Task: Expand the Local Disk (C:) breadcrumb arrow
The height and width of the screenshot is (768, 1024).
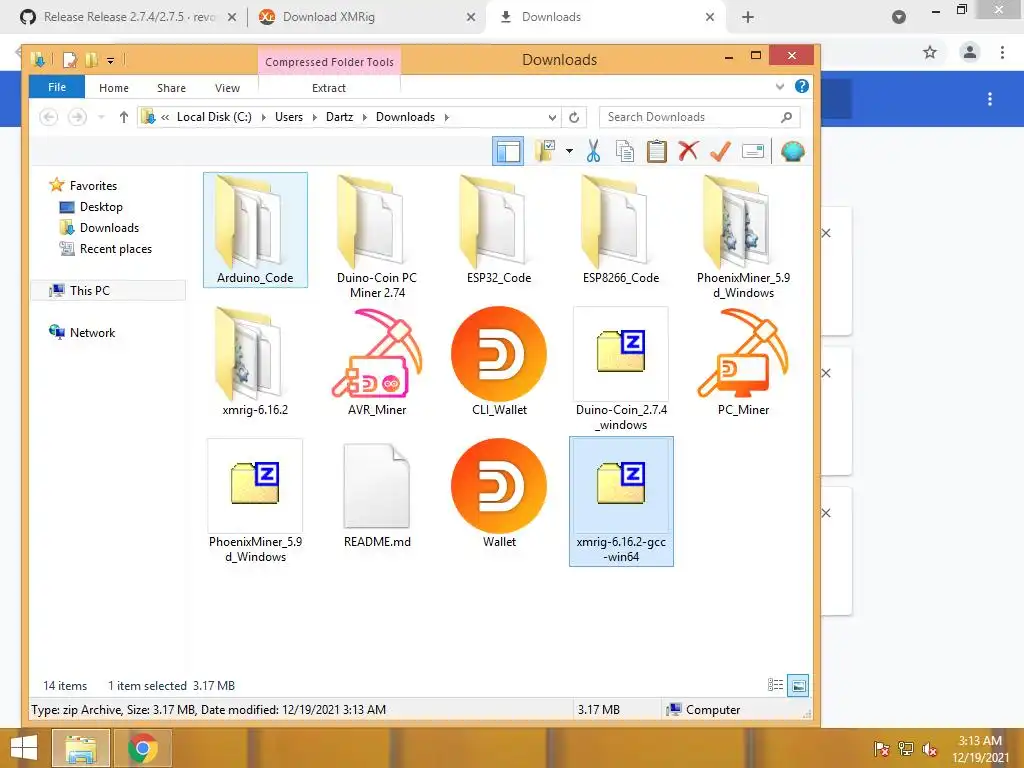Action: pos(263,118)
